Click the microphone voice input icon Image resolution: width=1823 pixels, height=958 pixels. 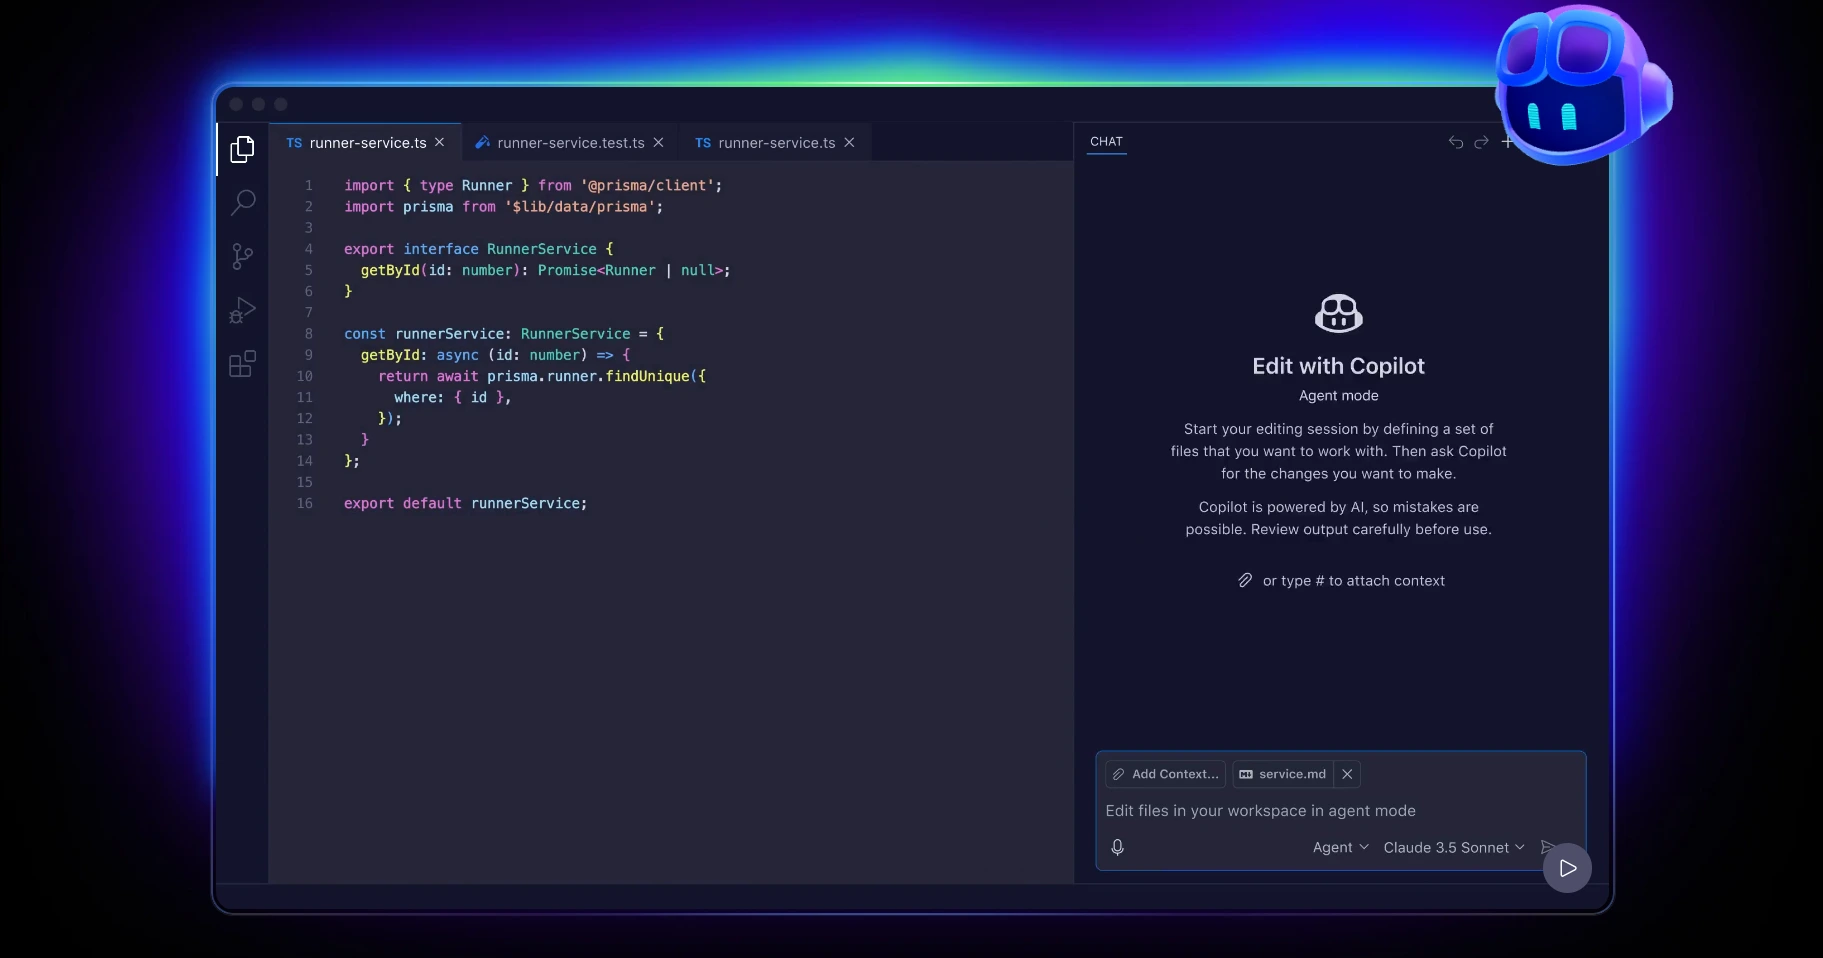click(1118, 847)
